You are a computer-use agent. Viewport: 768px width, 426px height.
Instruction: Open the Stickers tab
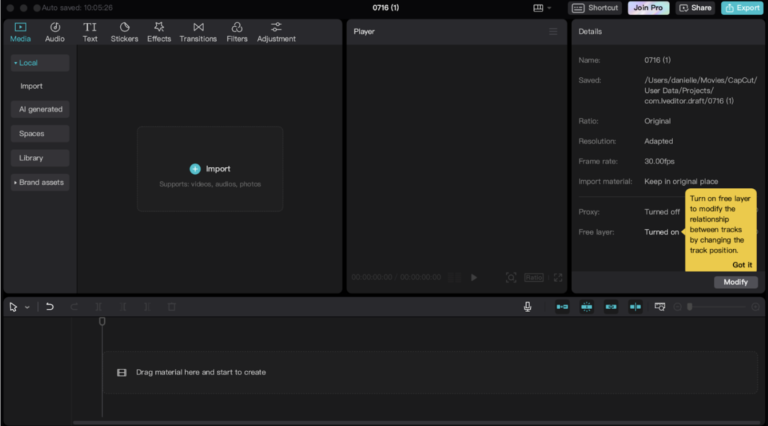[x=124, y=32]
